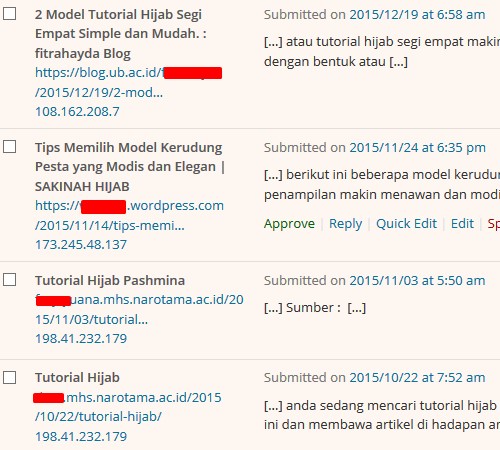Open the blog.ub.ac.id pingback URL
500x450 pixels.
[x=128, y=82]
